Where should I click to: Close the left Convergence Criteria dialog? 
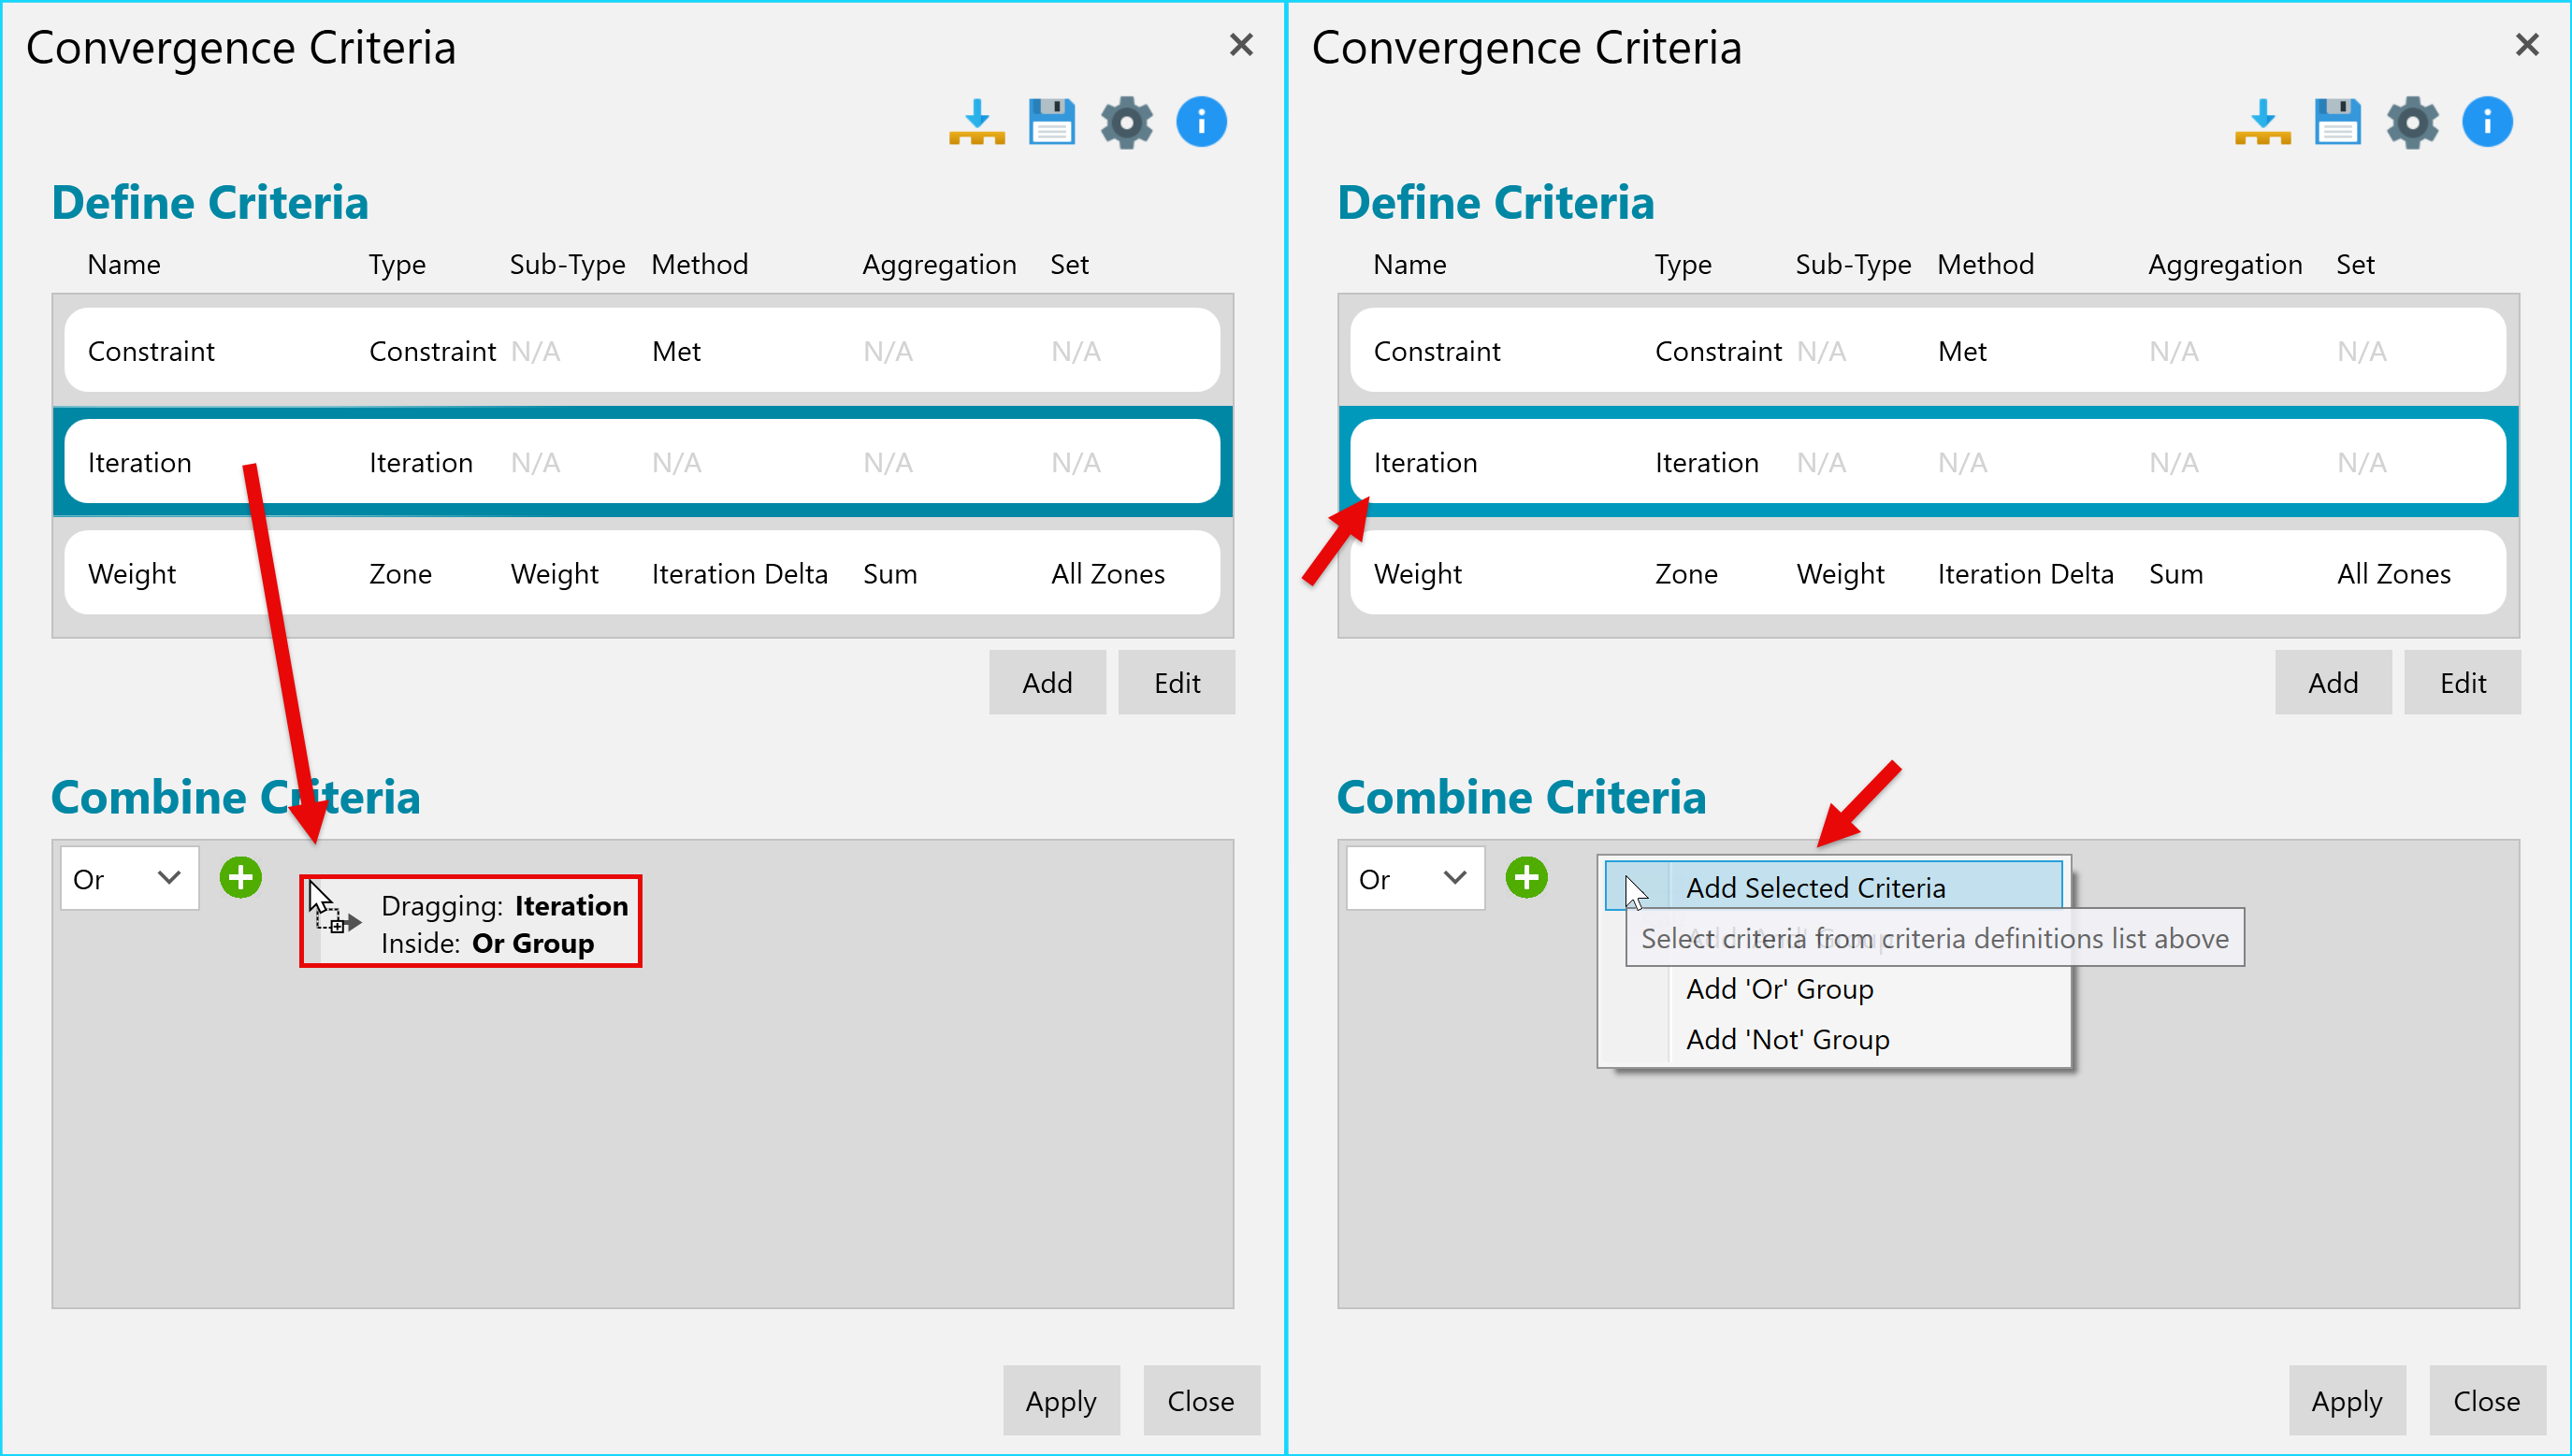(1241, 45)
